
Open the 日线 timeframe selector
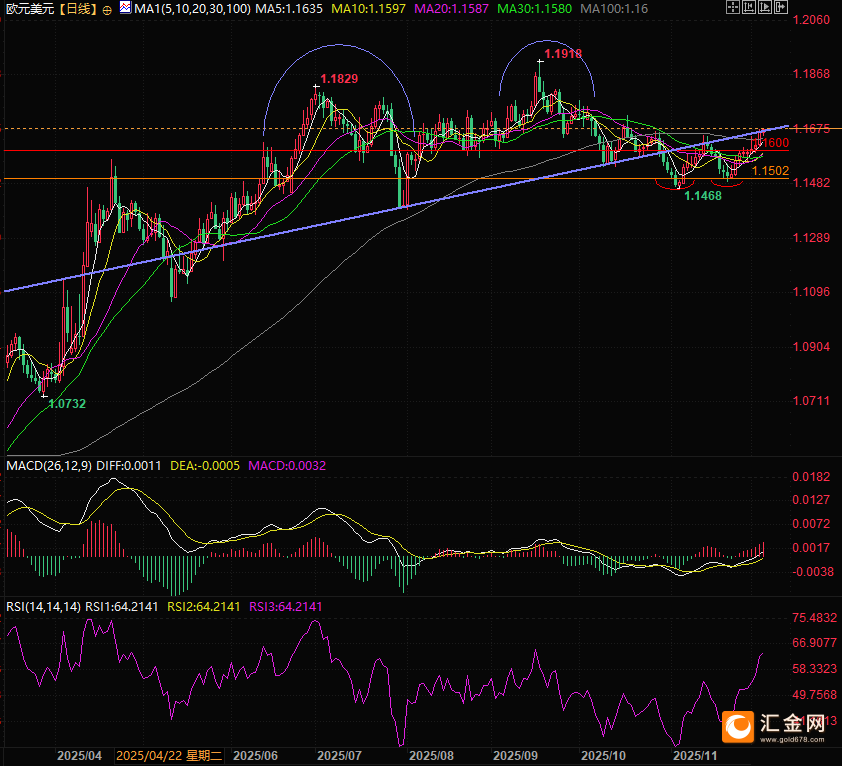coord(78,8)
